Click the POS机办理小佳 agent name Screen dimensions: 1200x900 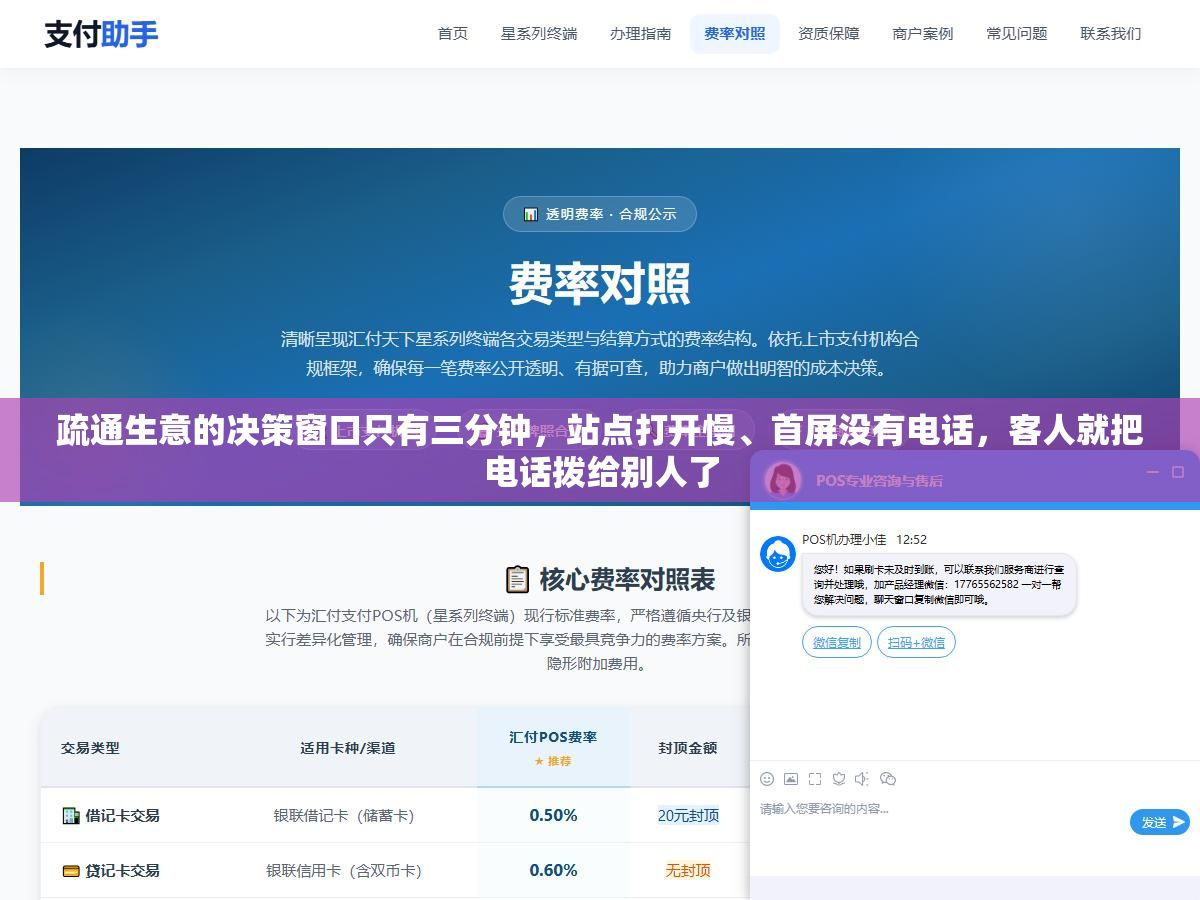(x=844, y=539)
